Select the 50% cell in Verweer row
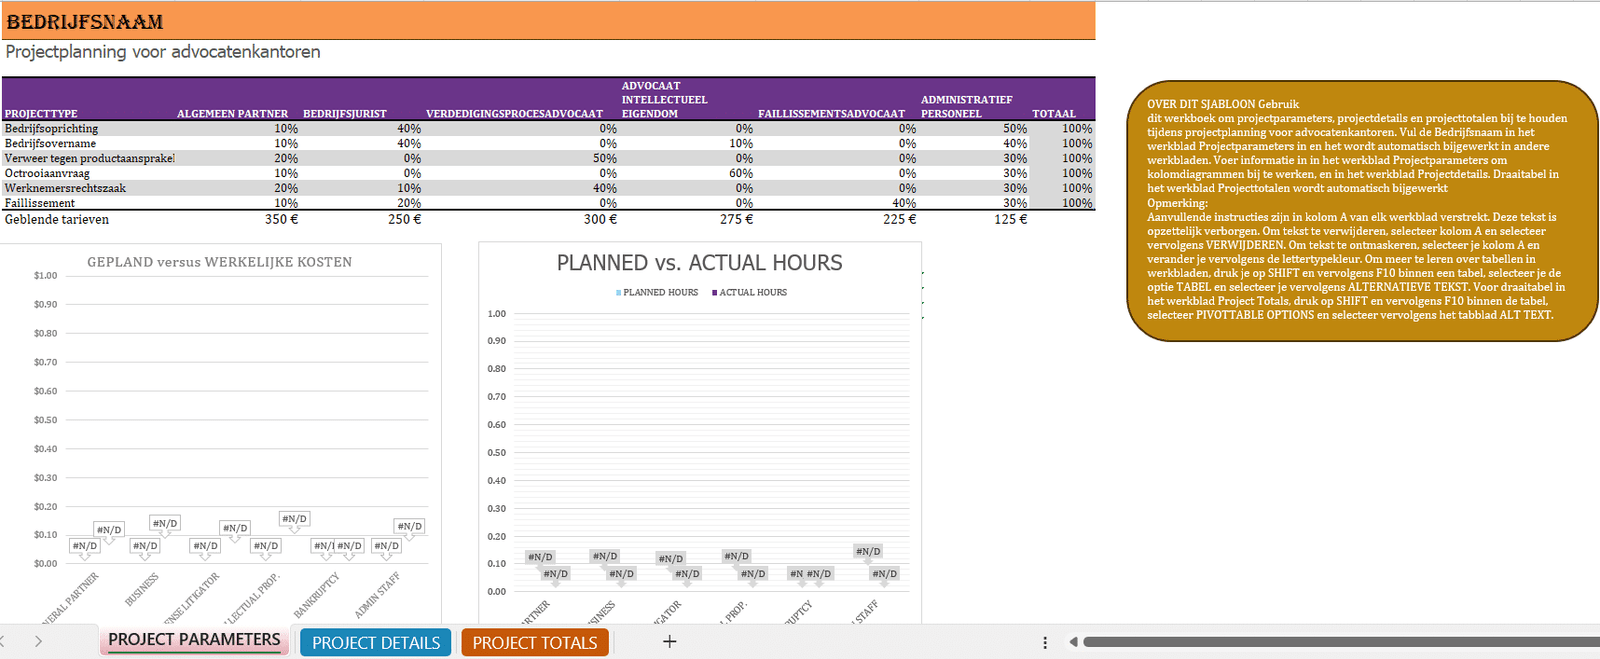Viewport: 1600px width, 659px height. (604, 158)
